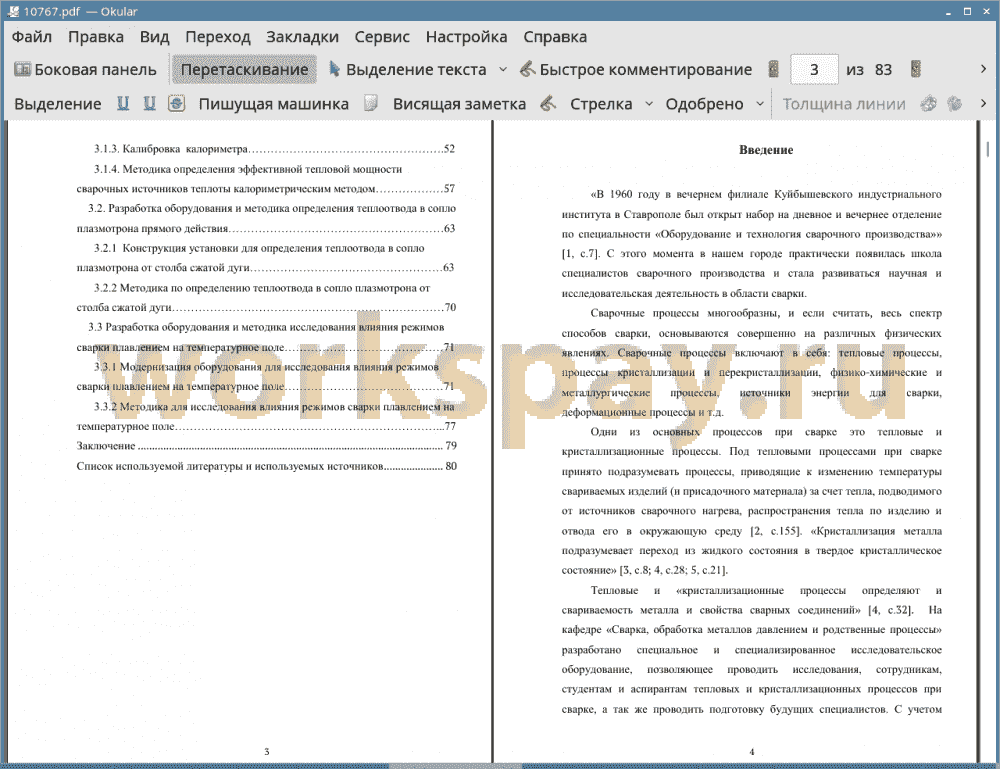Choose the Выделение highlighter annotation

tap(57, 104)
